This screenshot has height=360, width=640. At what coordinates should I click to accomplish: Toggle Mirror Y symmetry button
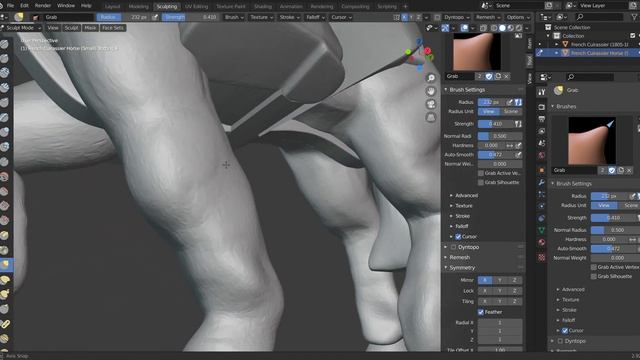pyautogui.click(x=500, y=280)
